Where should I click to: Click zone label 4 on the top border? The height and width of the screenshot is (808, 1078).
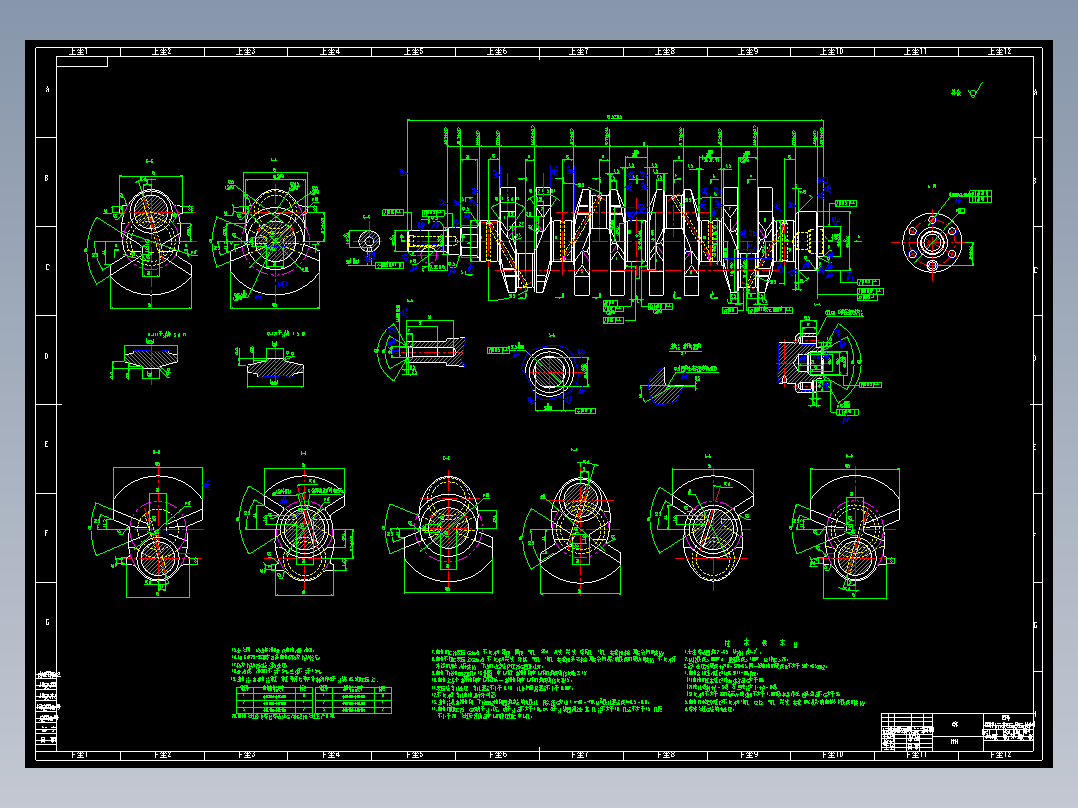(330, 52)
